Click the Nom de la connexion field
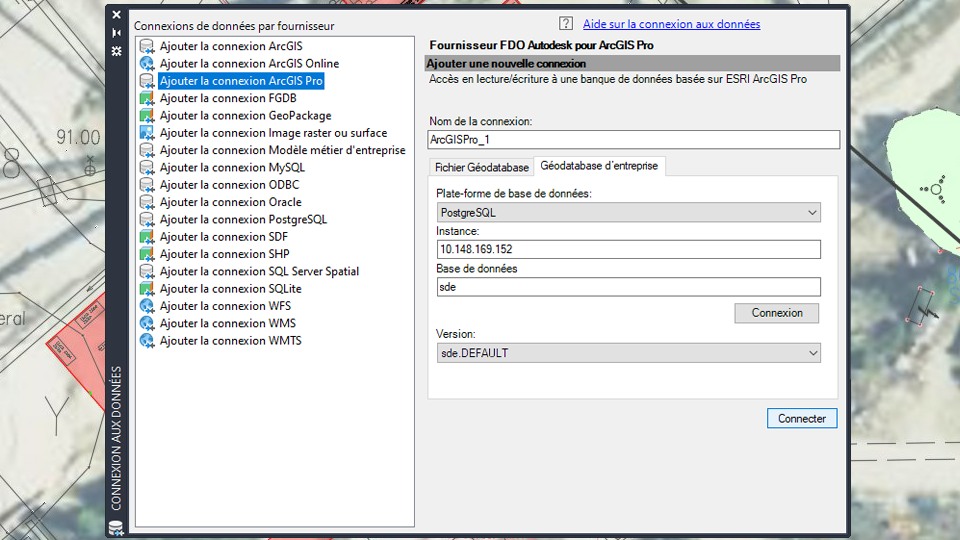Image resolution: width=960 pixels, height=540 pixels. (x=633, y=140)
